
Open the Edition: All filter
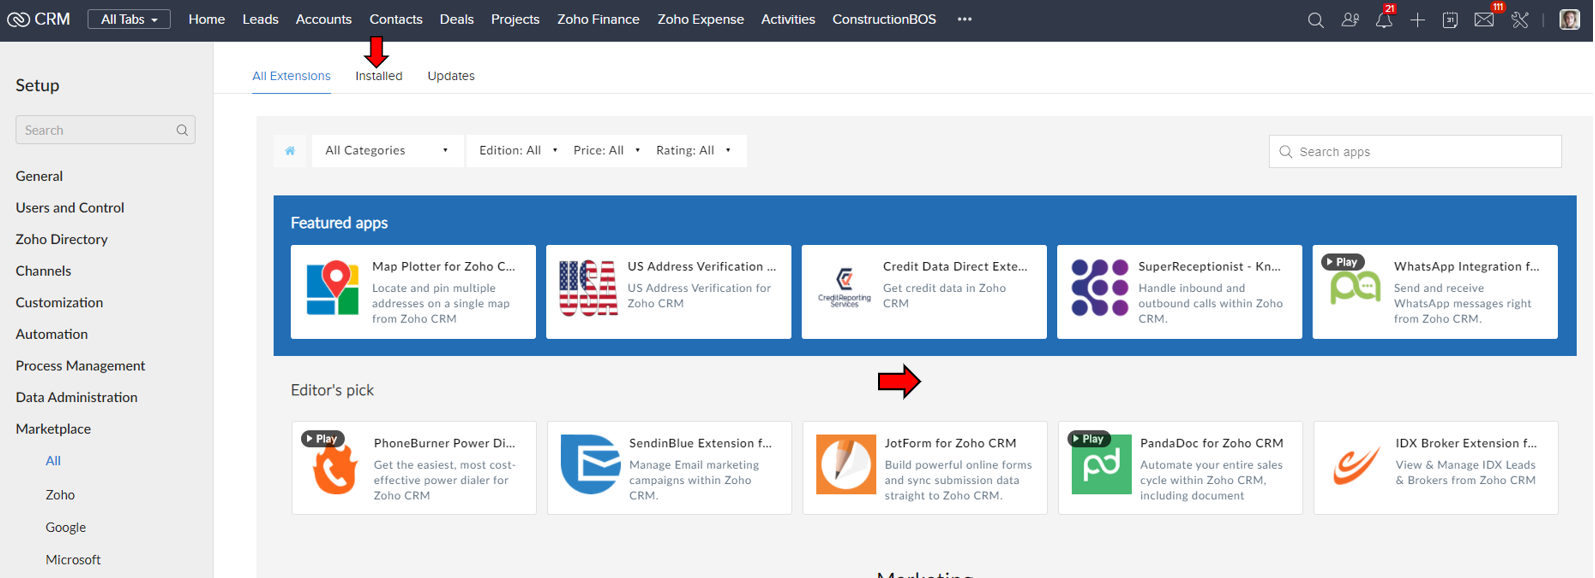pyautogui.click(x=518, y=151)
